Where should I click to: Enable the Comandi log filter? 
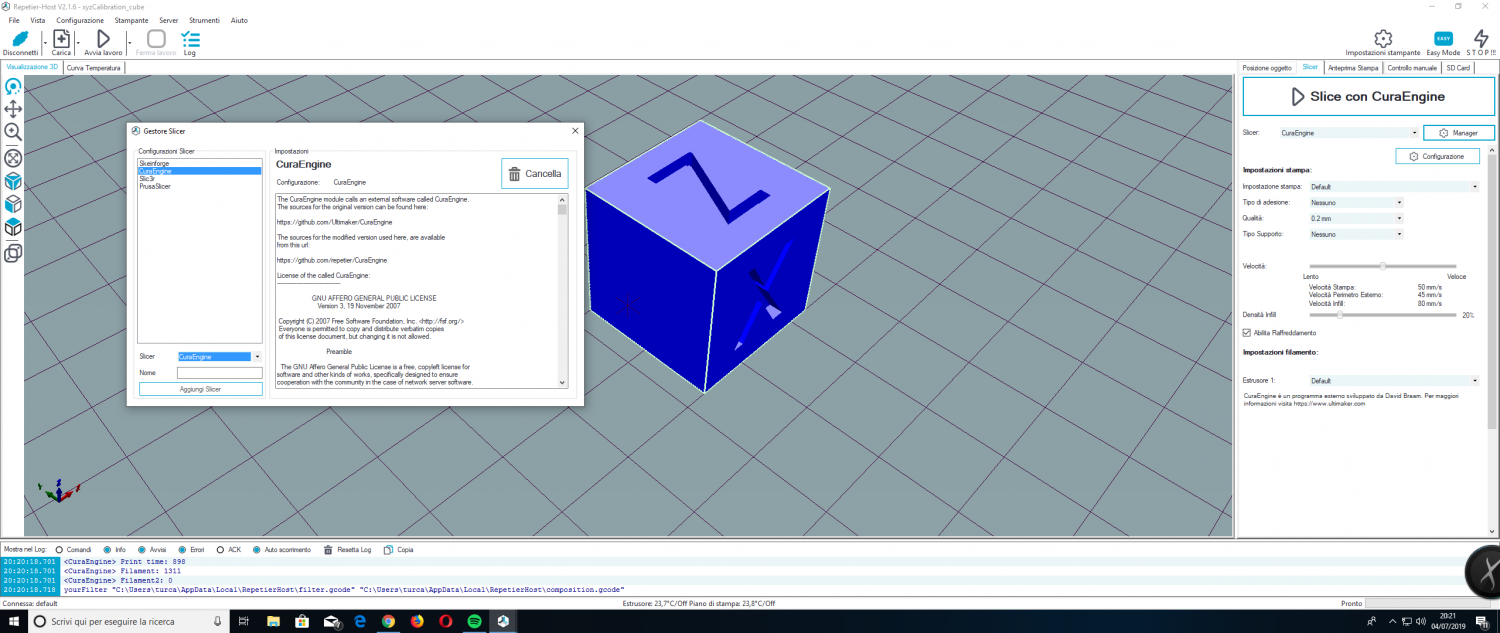coord(59,550)
